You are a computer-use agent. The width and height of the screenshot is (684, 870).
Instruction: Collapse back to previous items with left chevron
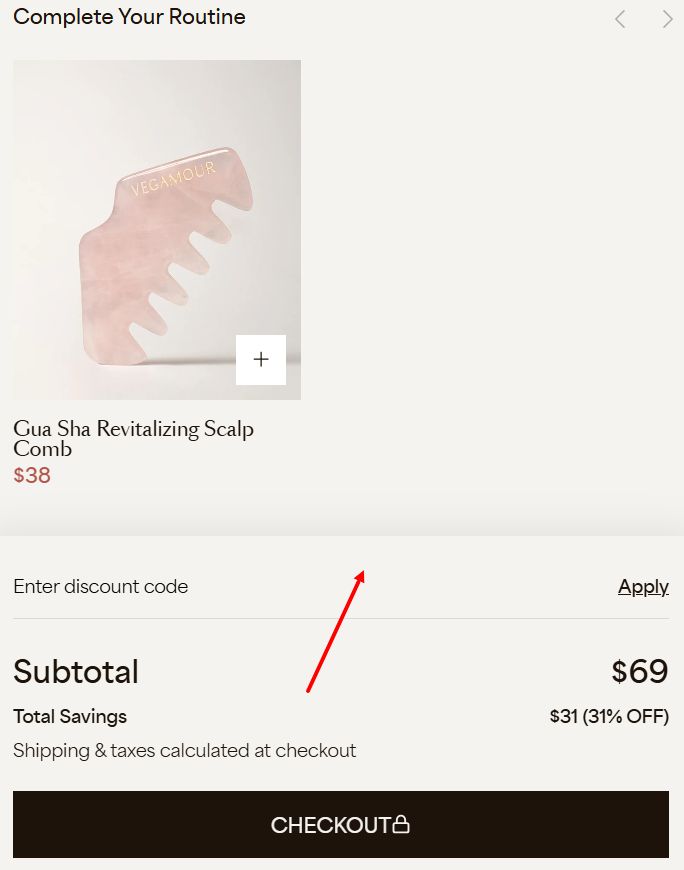tap(619, 18)
